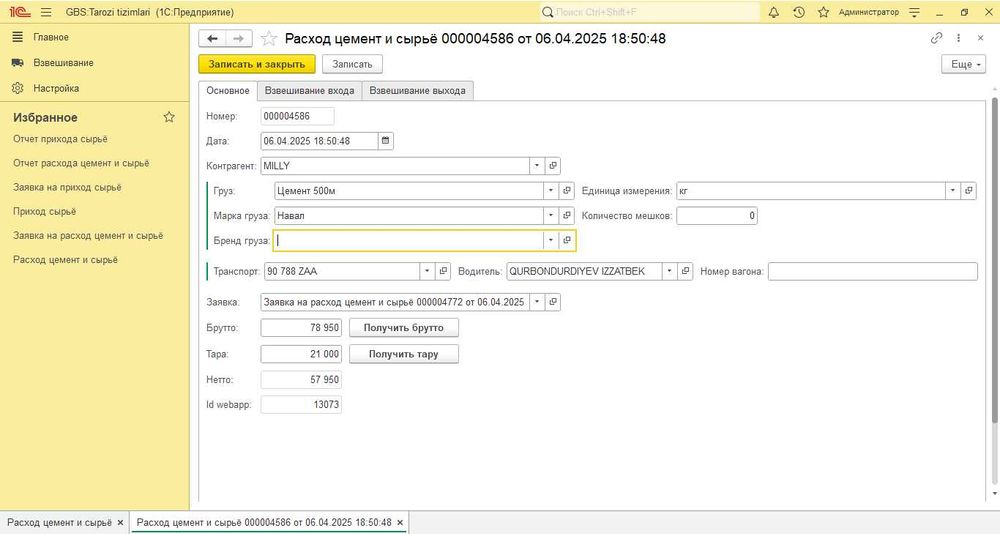Viewport: 1000px width, 534px height.
Task: Open Отчет расхода цемент и сырьё link
Action: (81, 163)
